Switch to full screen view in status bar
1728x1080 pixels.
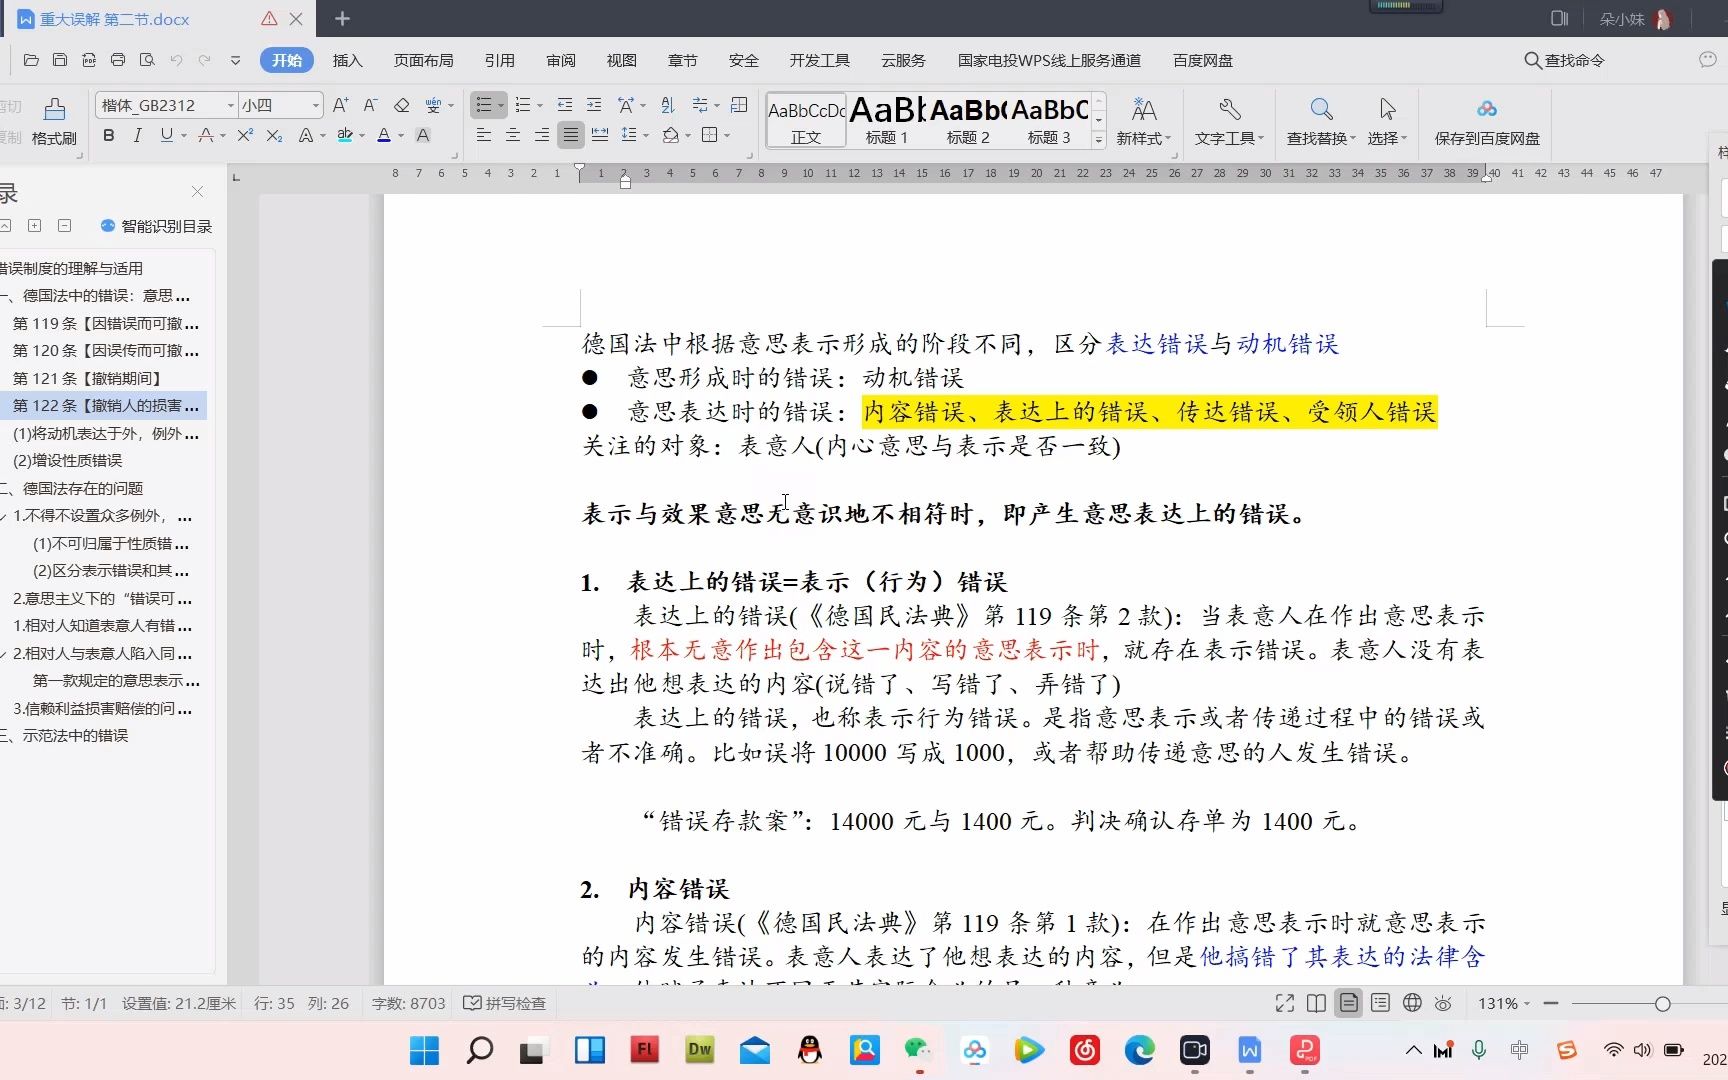[1284, 1003]
